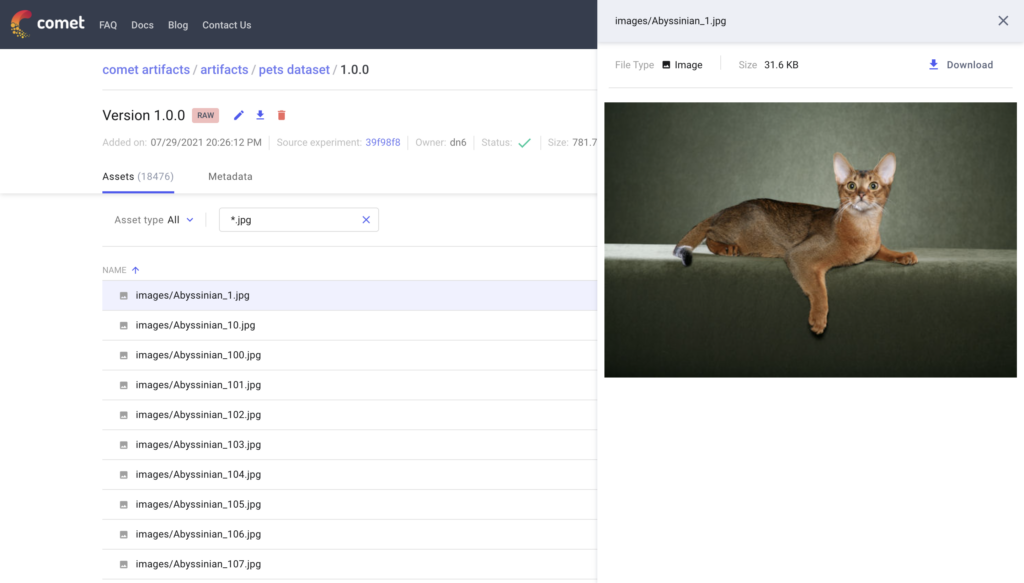This screenshot has height=583, width=1024.
Task: Click the pencil edit icon beside Version 1.0.0
Action: pos(238,116)
